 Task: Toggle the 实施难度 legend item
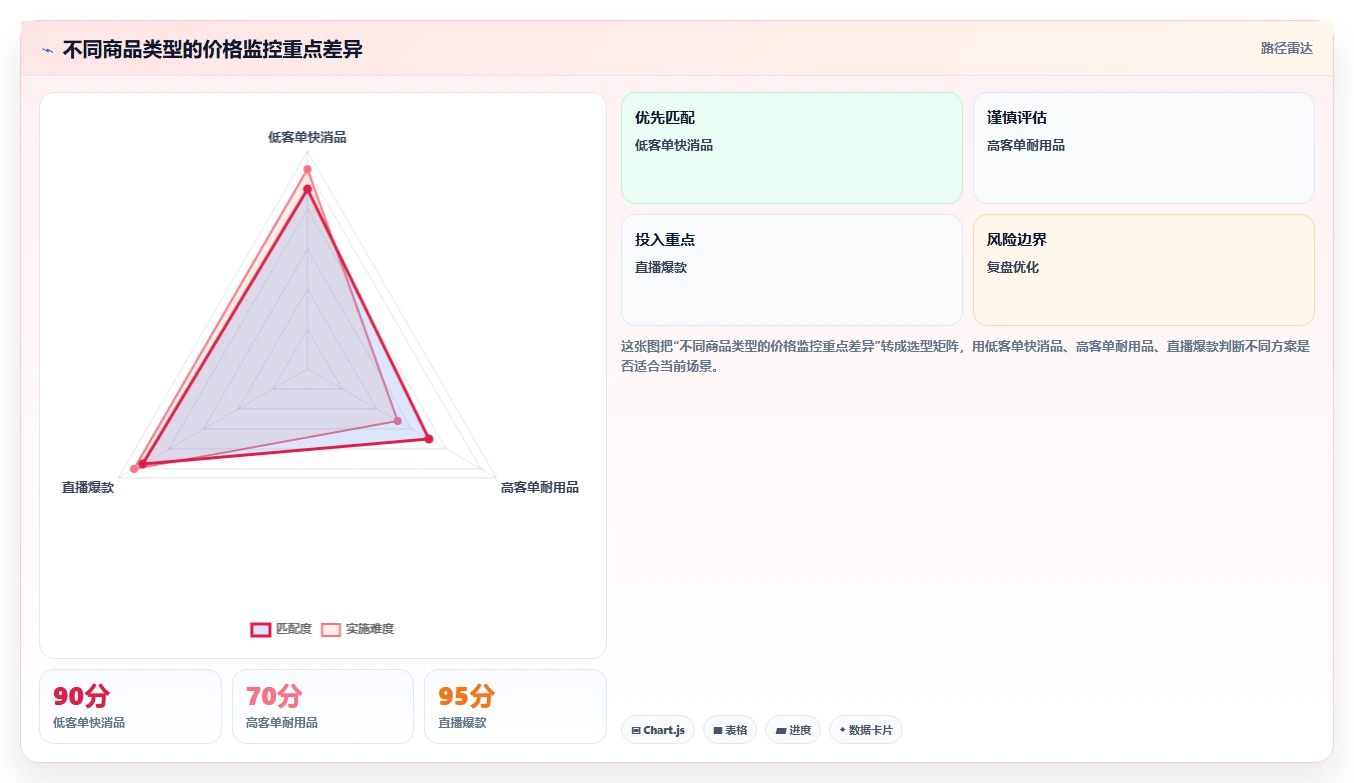(x=357, y=629)
